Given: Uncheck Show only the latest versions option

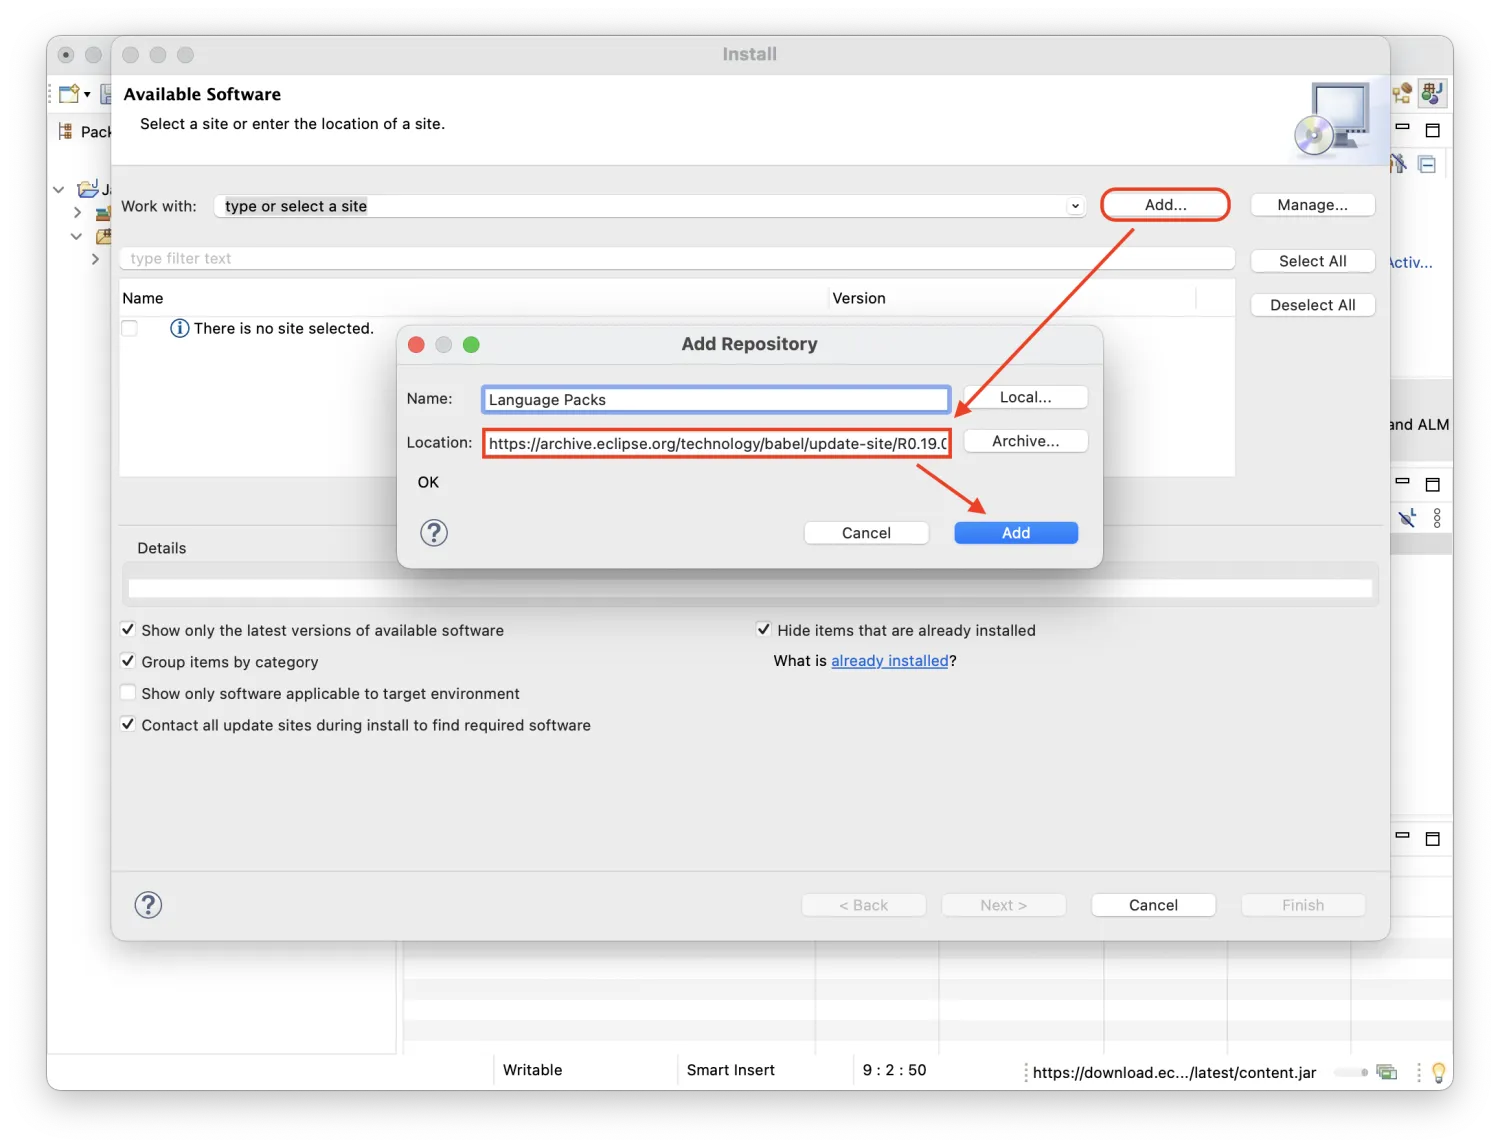Looking at the screenshot, I should (x=128, y=630).
